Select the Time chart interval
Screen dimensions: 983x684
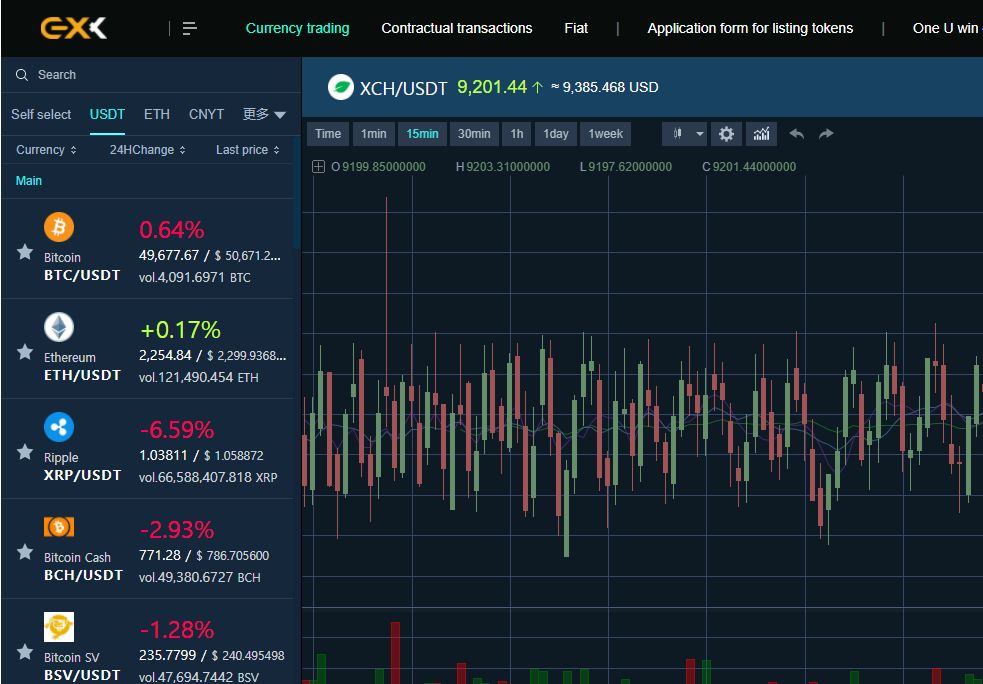tap(328, 134)
